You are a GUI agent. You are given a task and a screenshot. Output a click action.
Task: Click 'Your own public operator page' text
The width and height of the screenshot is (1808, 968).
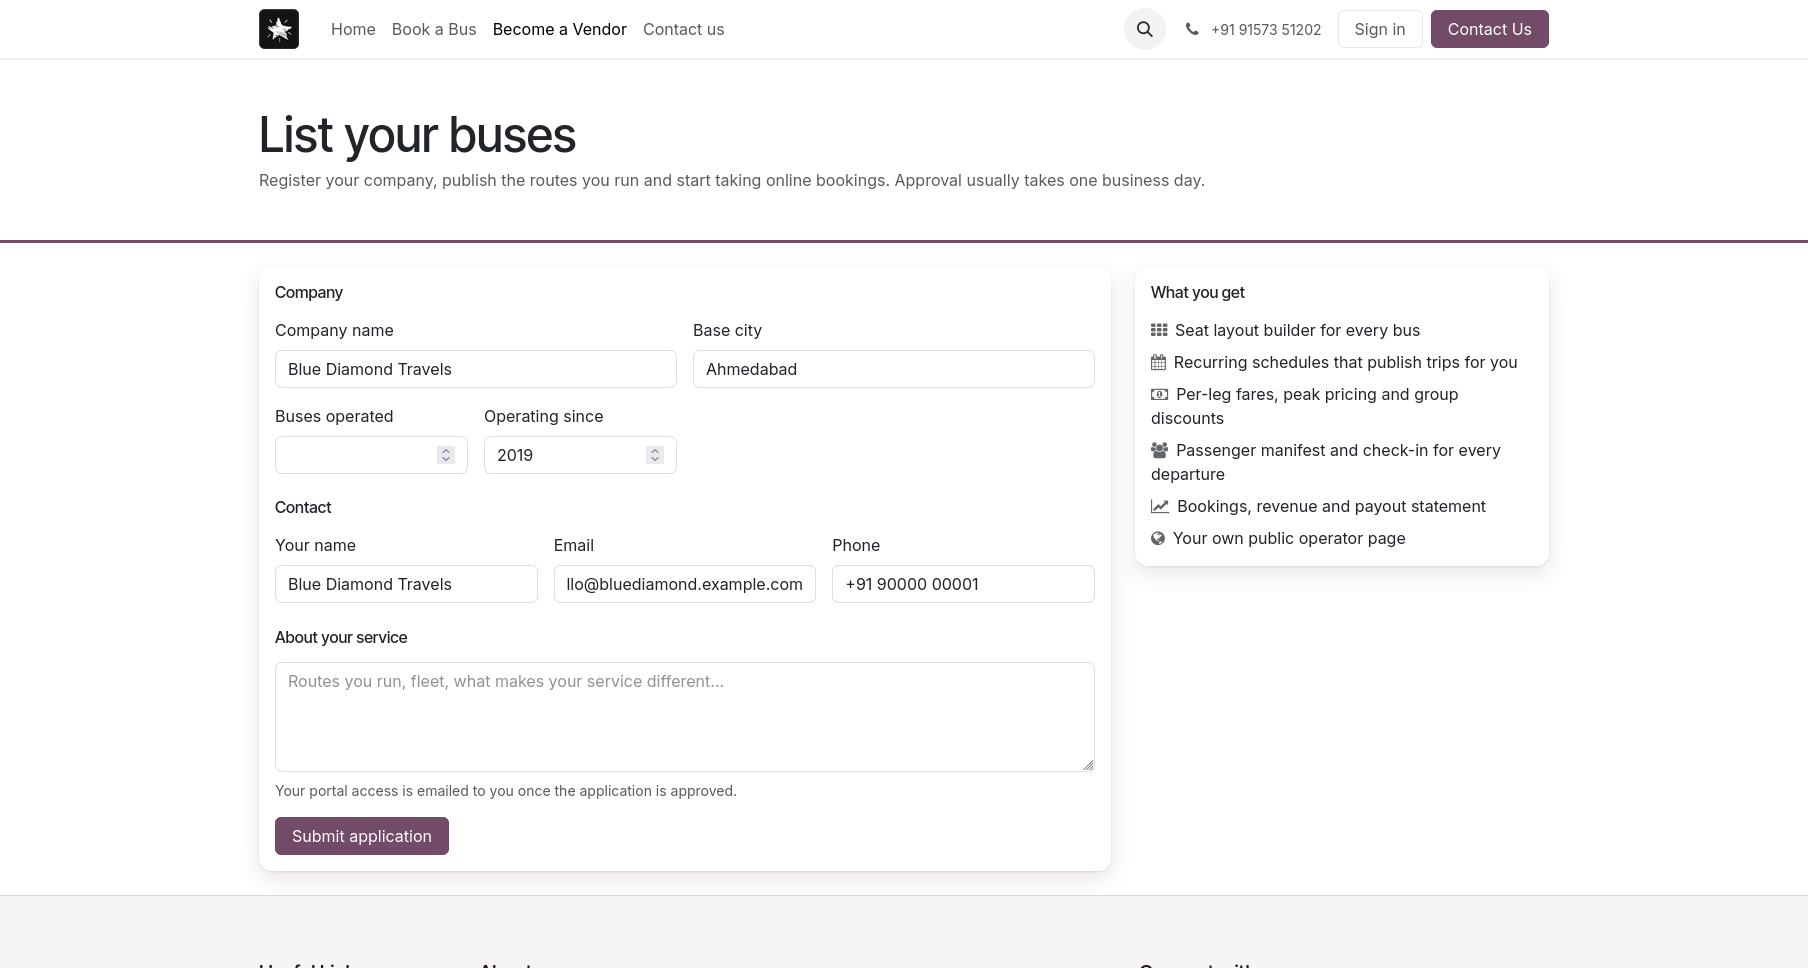(x=1289, y=538)
